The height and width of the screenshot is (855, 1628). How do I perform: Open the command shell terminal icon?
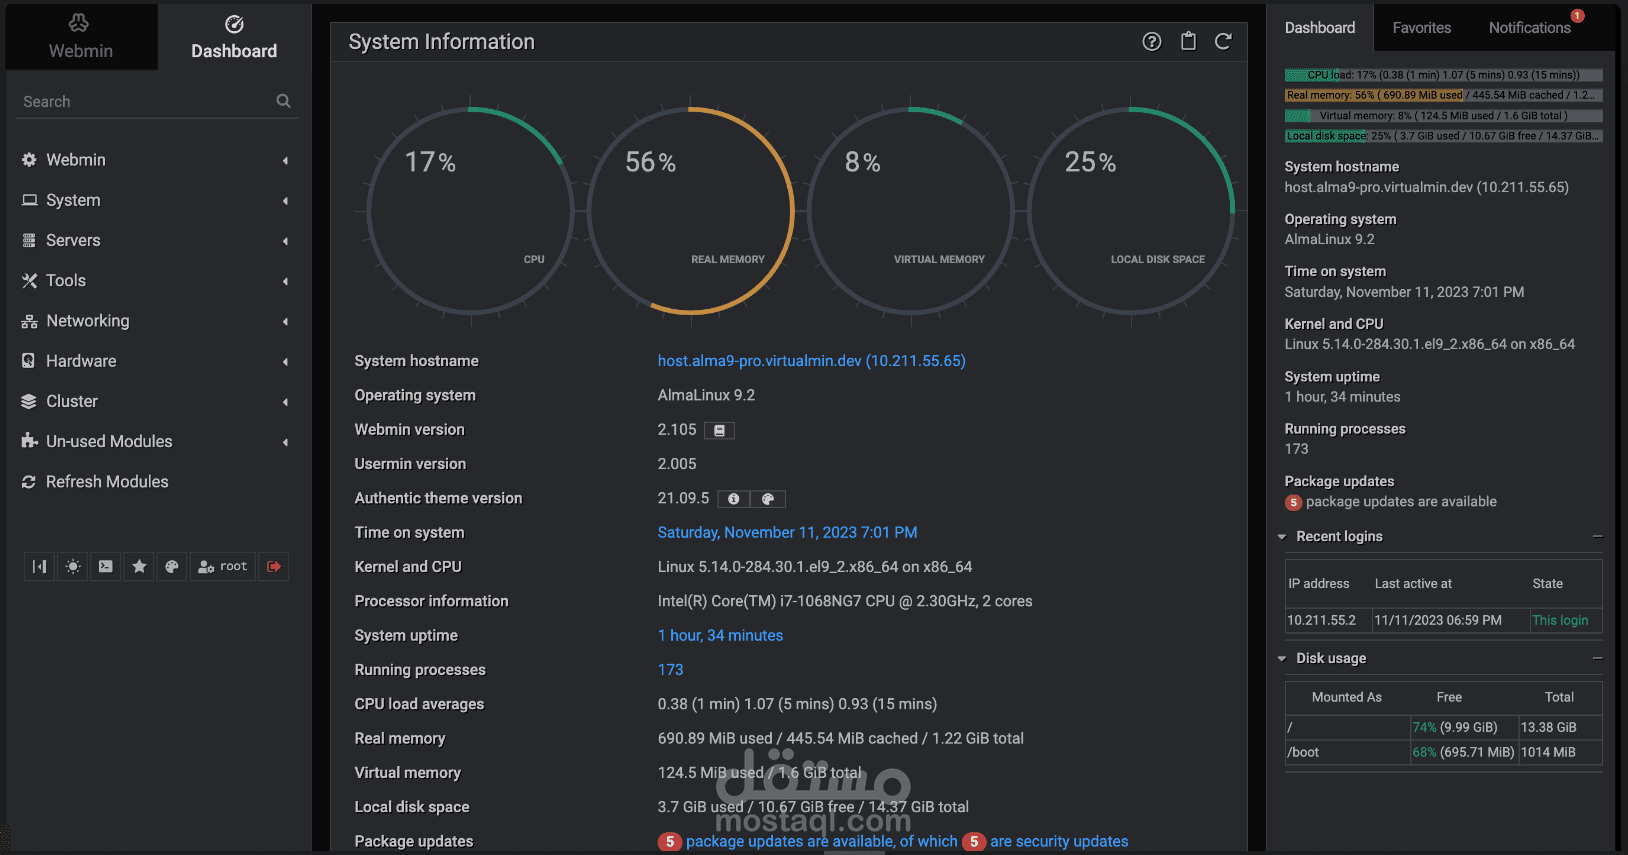(106, 566)
